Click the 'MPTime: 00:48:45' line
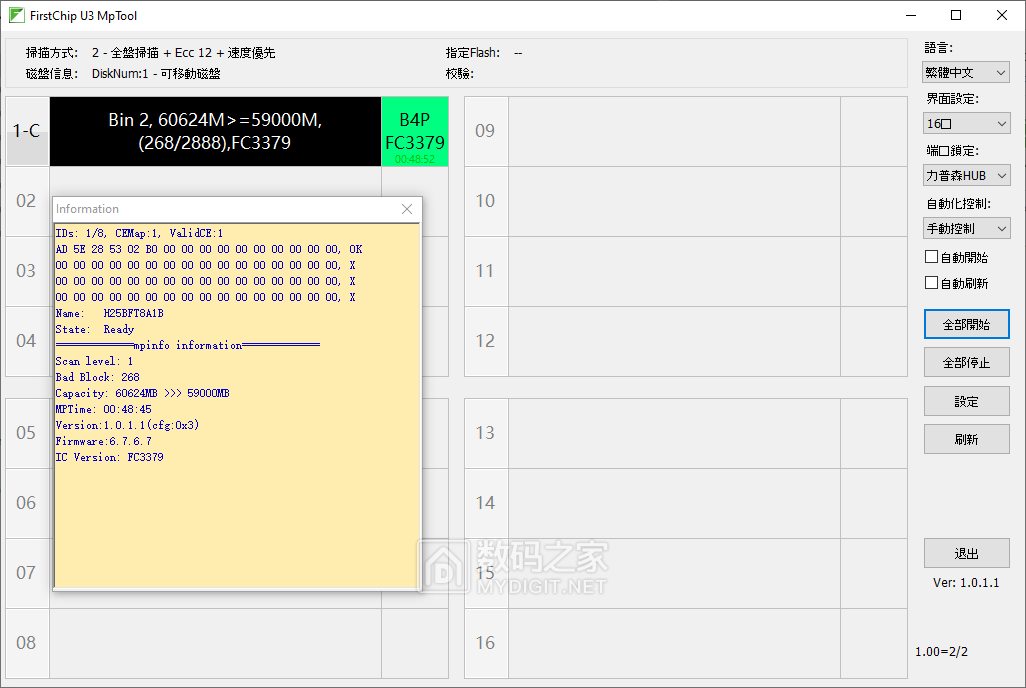This screenshot has width=1026, height=688. click(103, 409)
